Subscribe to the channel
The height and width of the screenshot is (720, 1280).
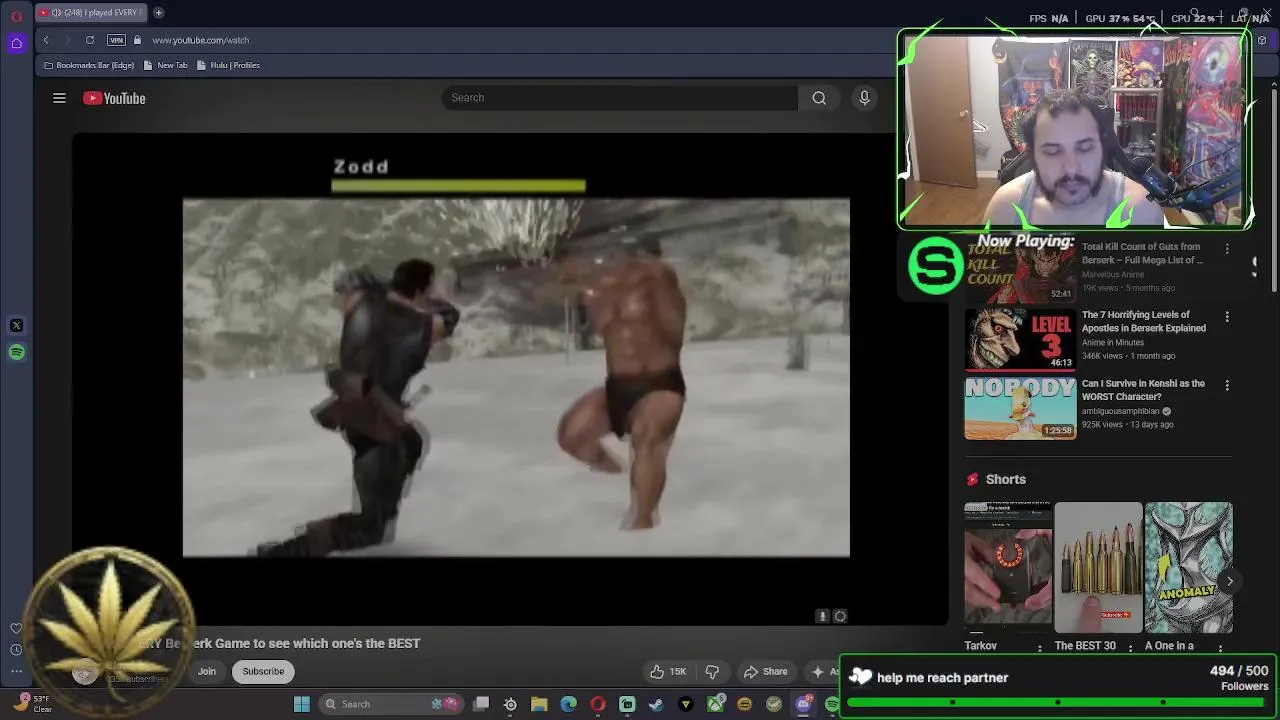click(x=263, y=671)
